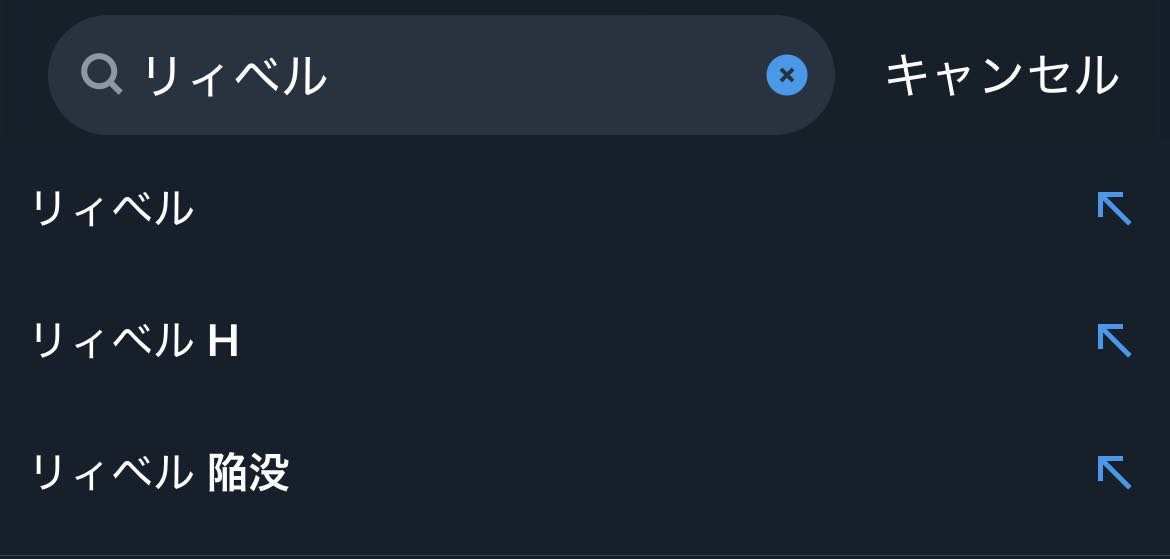Click the arrow icon beside リィベル 陥没
The width and height of the screenshot is (1170, 559).
(1114, 473)
